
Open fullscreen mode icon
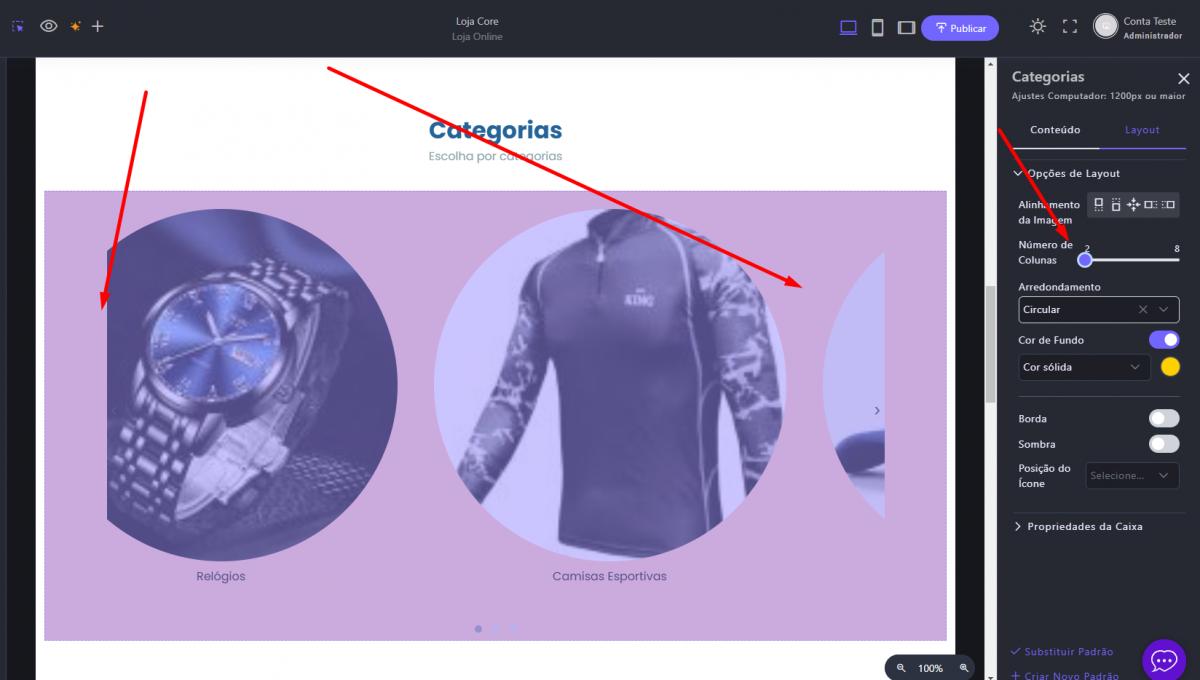[x=1070, y=27]
